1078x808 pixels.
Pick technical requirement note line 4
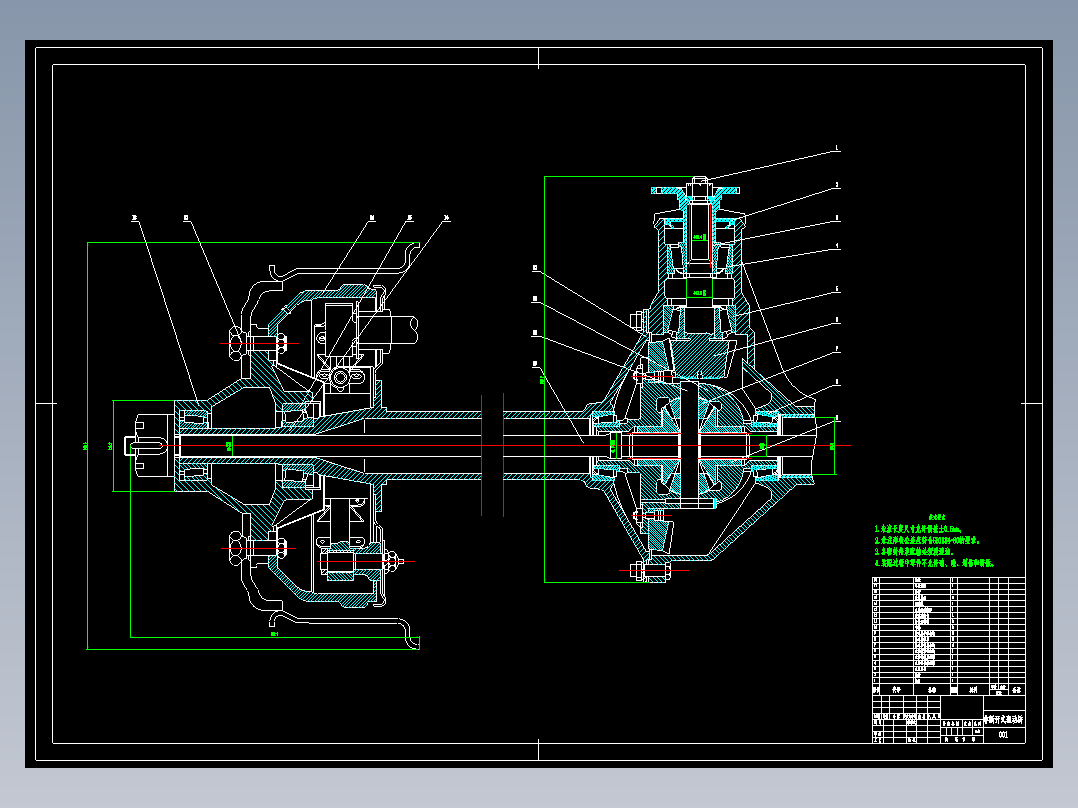coord(934,563)
